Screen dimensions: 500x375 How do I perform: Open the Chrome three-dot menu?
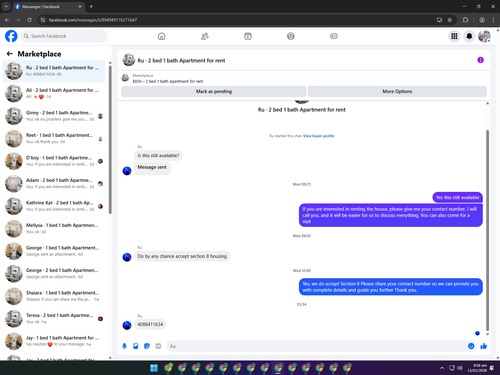(493, 20)
